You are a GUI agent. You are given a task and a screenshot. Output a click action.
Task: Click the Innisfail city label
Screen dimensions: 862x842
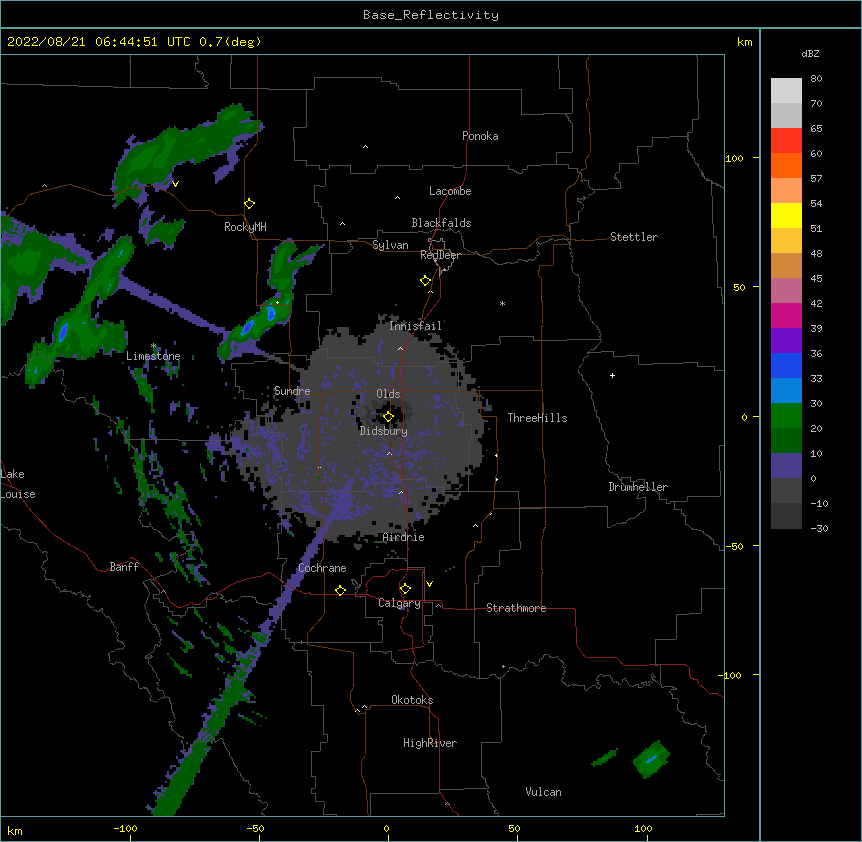pos(415,326)
